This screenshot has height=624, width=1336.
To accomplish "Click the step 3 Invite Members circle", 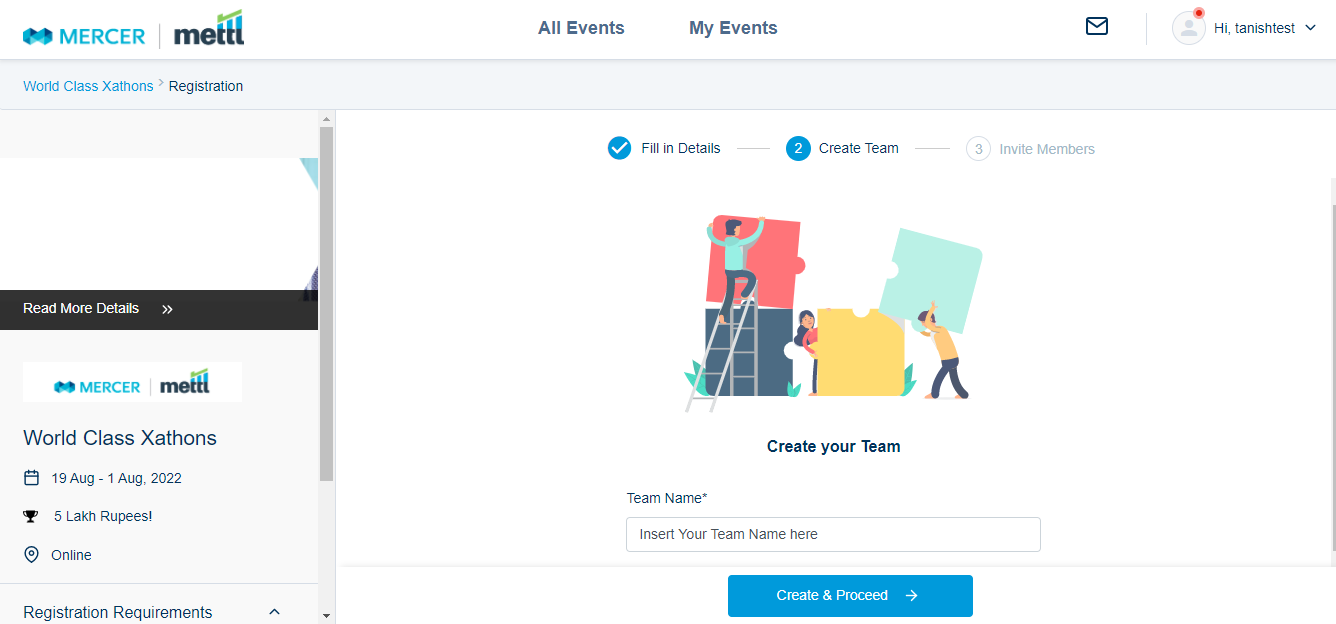I will pos(978,149).
